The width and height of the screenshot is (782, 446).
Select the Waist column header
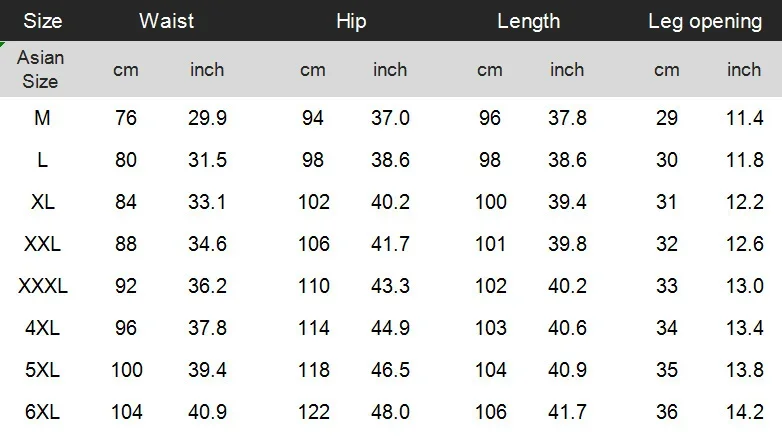point(167,21)
